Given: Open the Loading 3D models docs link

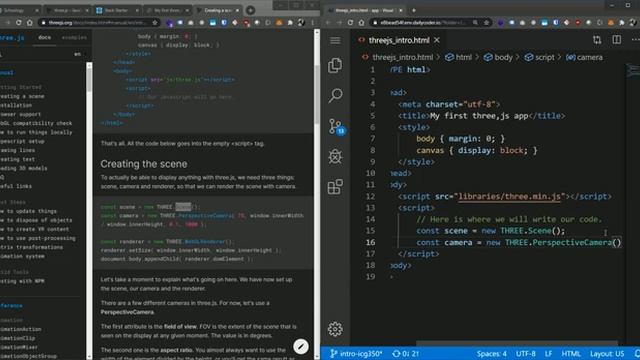Looking at the screenshot, I should [23, 168].
